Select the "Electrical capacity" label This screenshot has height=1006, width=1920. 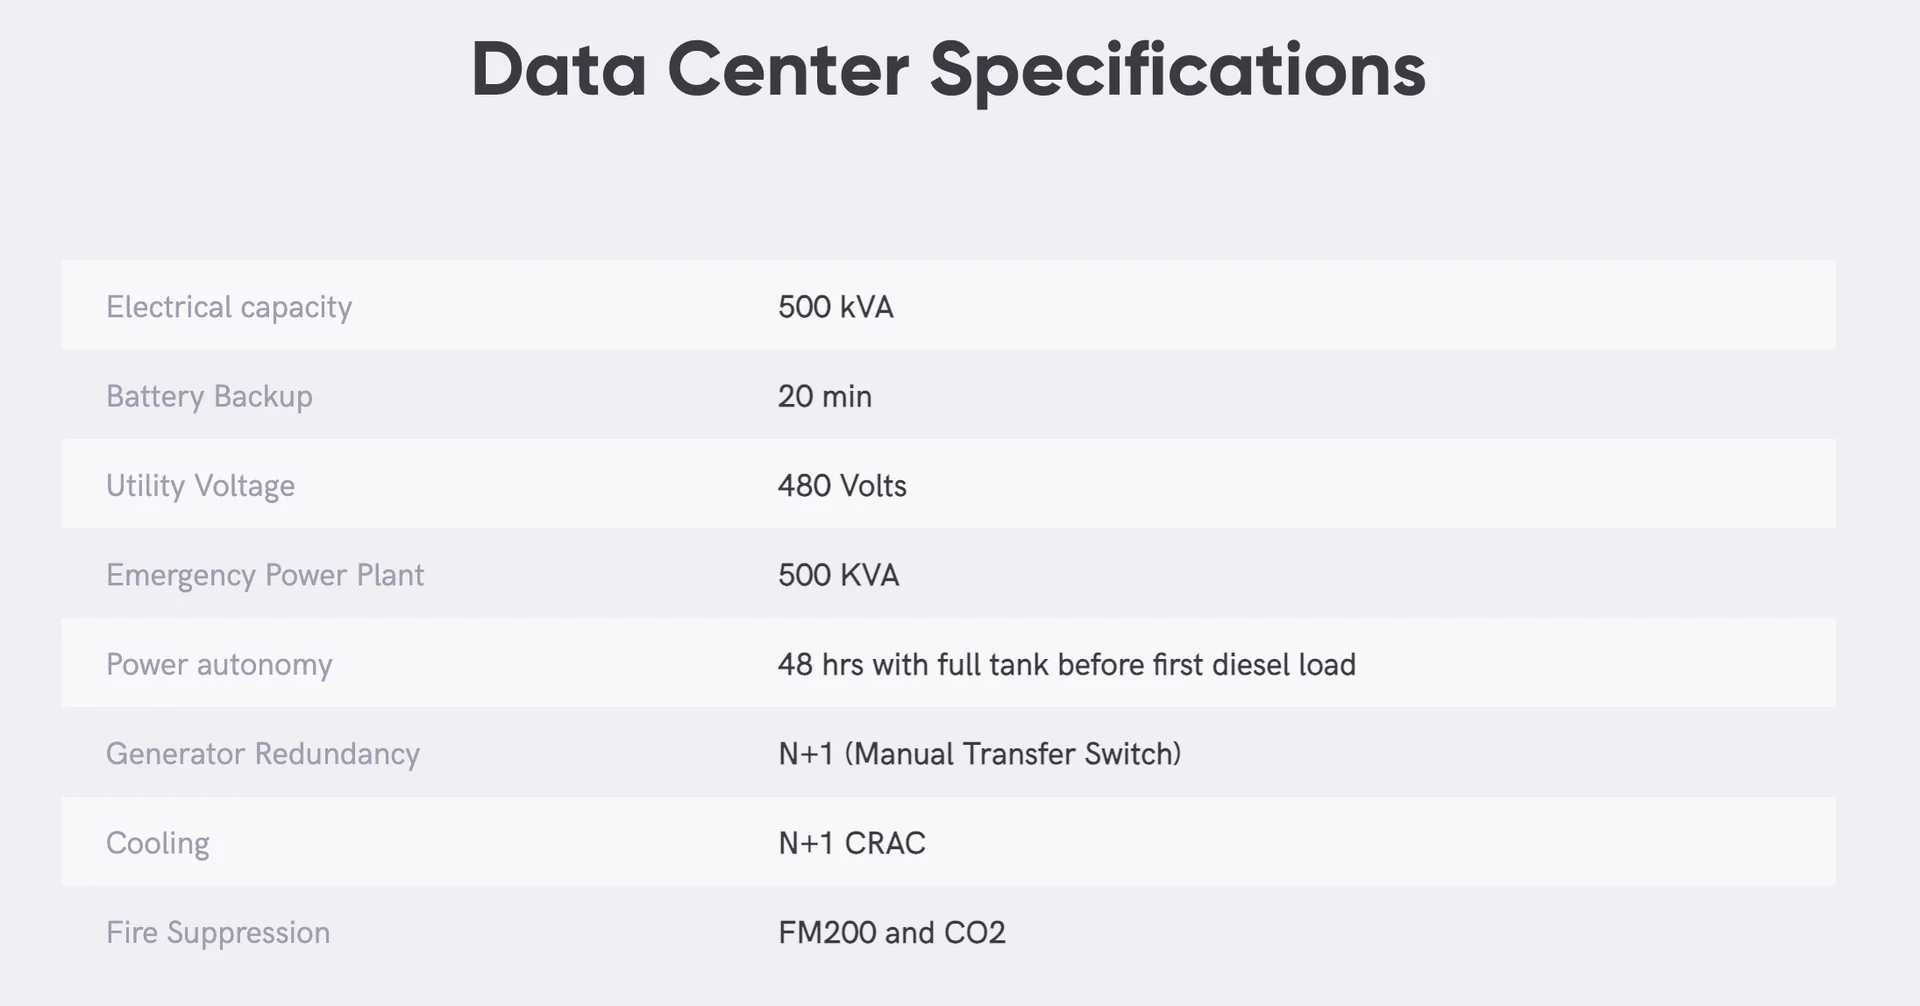point(229,307)
